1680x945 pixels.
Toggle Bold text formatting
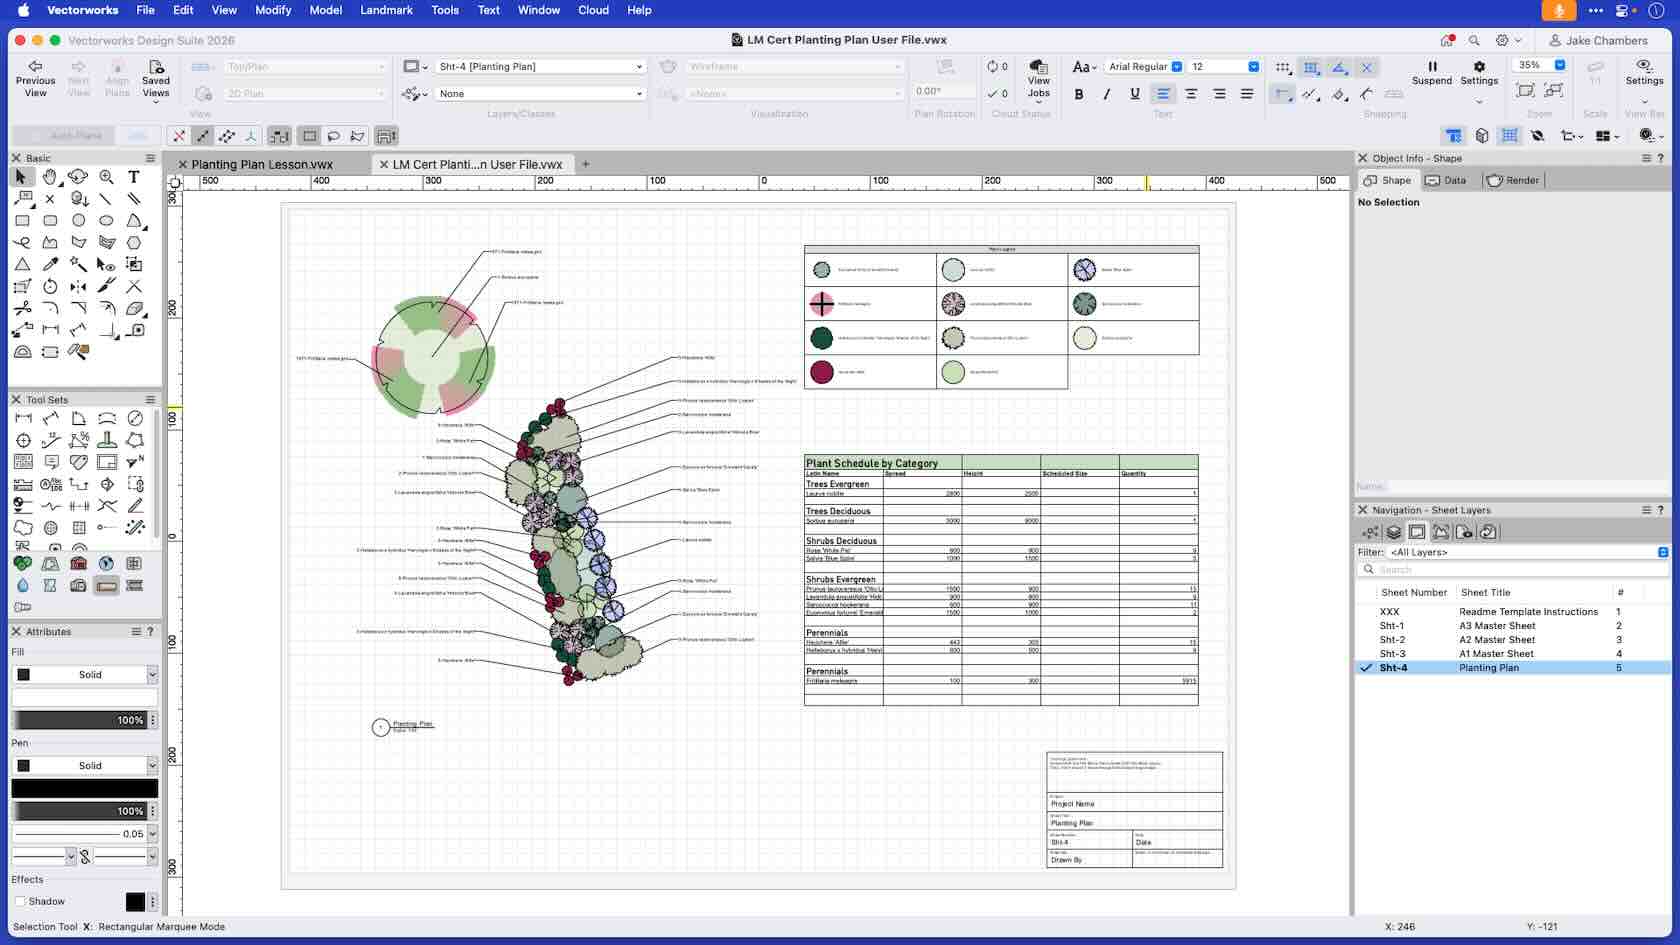[x=1078, y=94]
